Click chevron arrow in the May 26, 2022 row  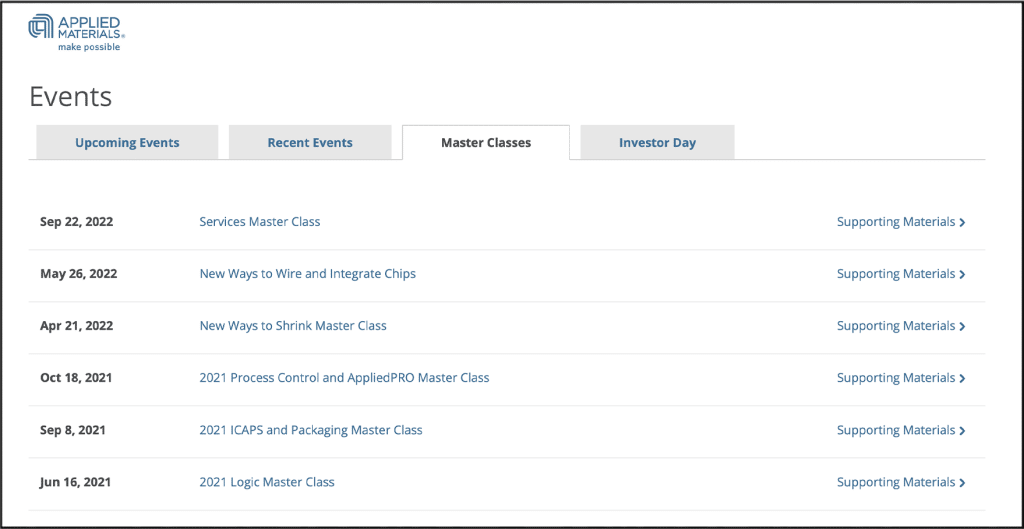962,275
